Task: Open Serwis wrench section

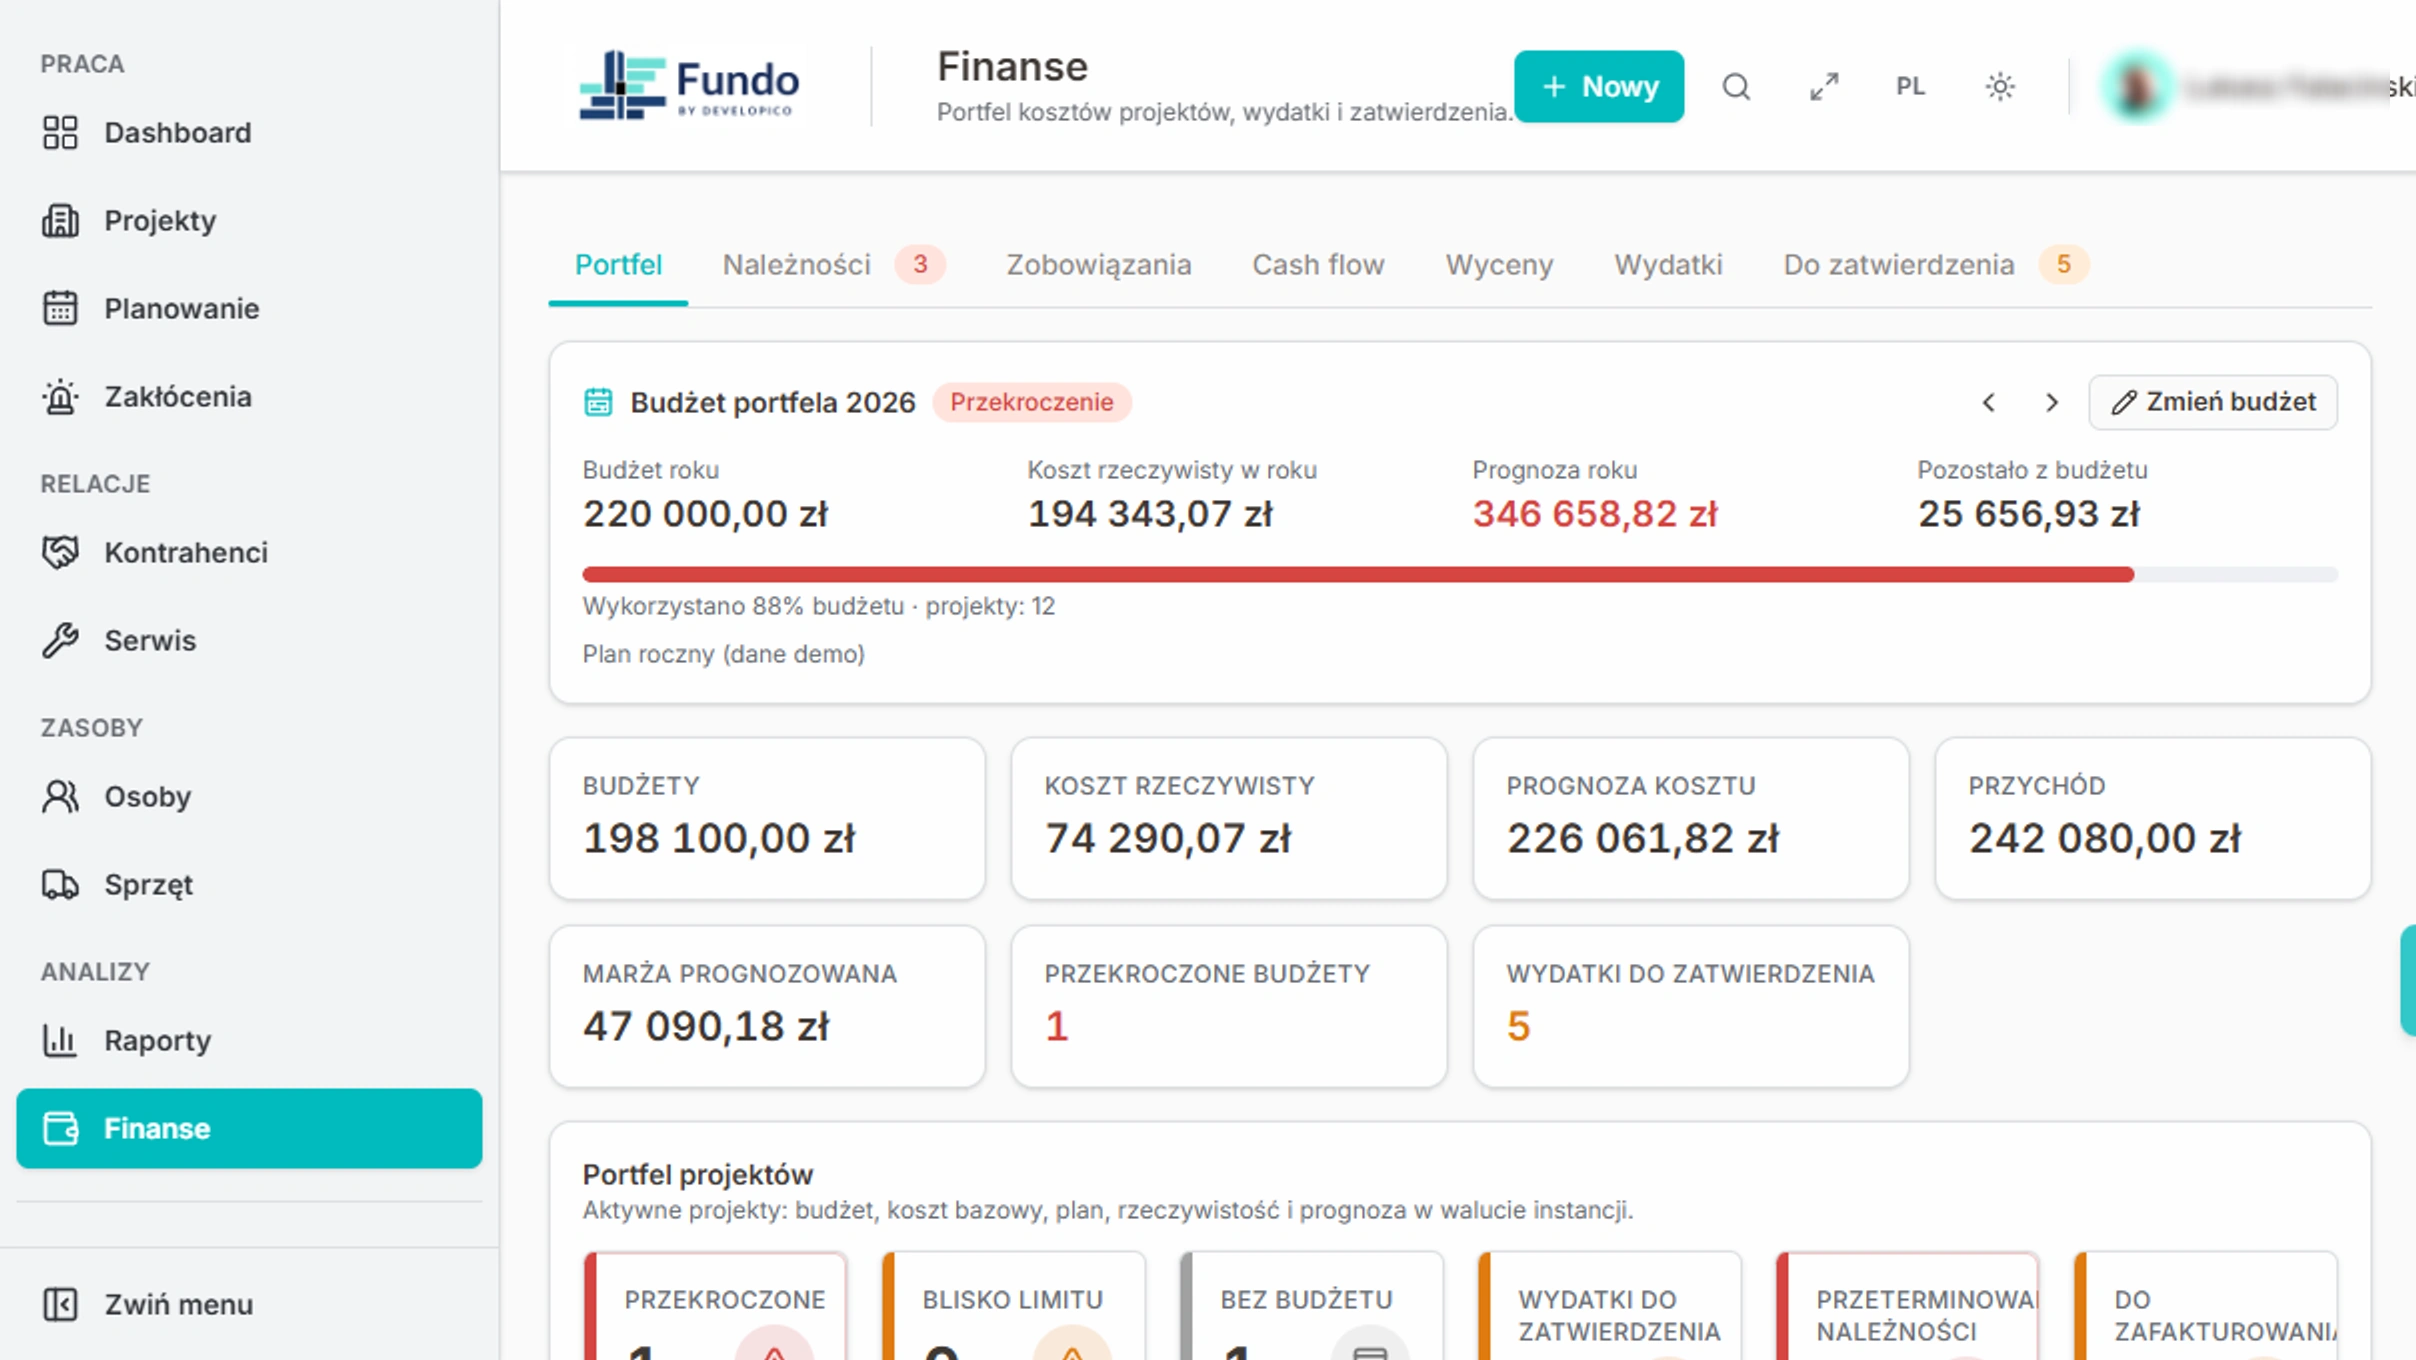Action: tap(248, 641)
